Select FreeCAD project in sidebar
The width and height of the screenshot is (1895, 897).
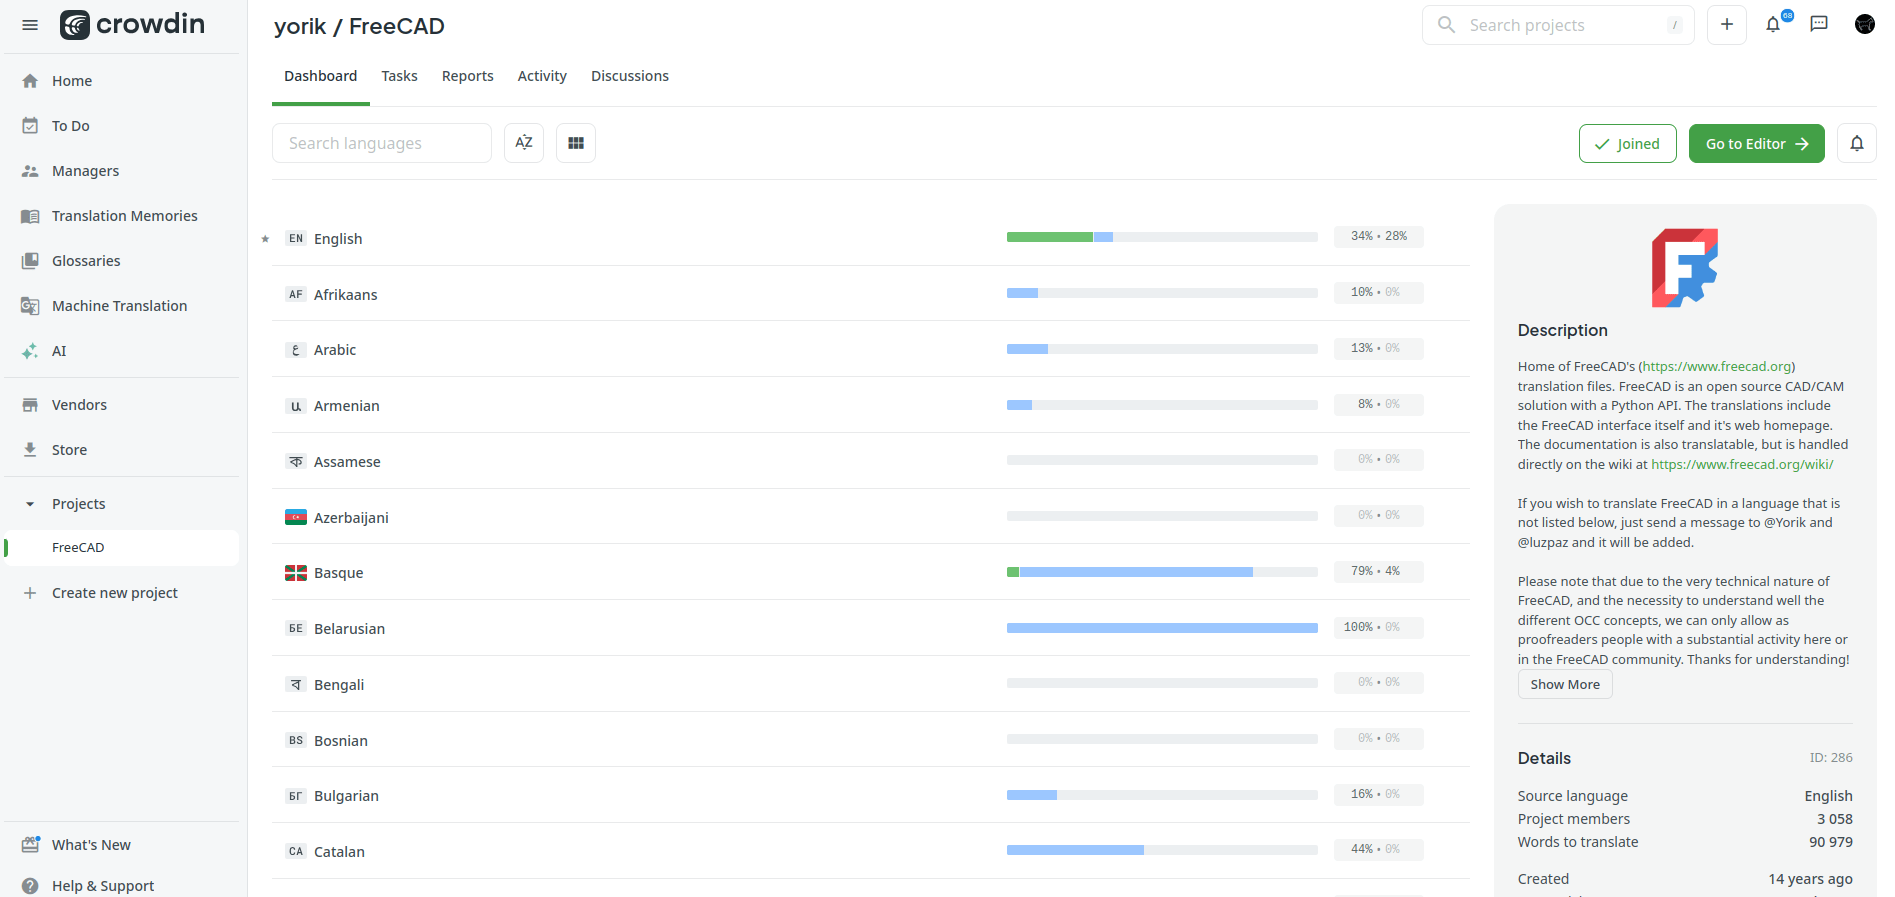click(x=78, y=548)
